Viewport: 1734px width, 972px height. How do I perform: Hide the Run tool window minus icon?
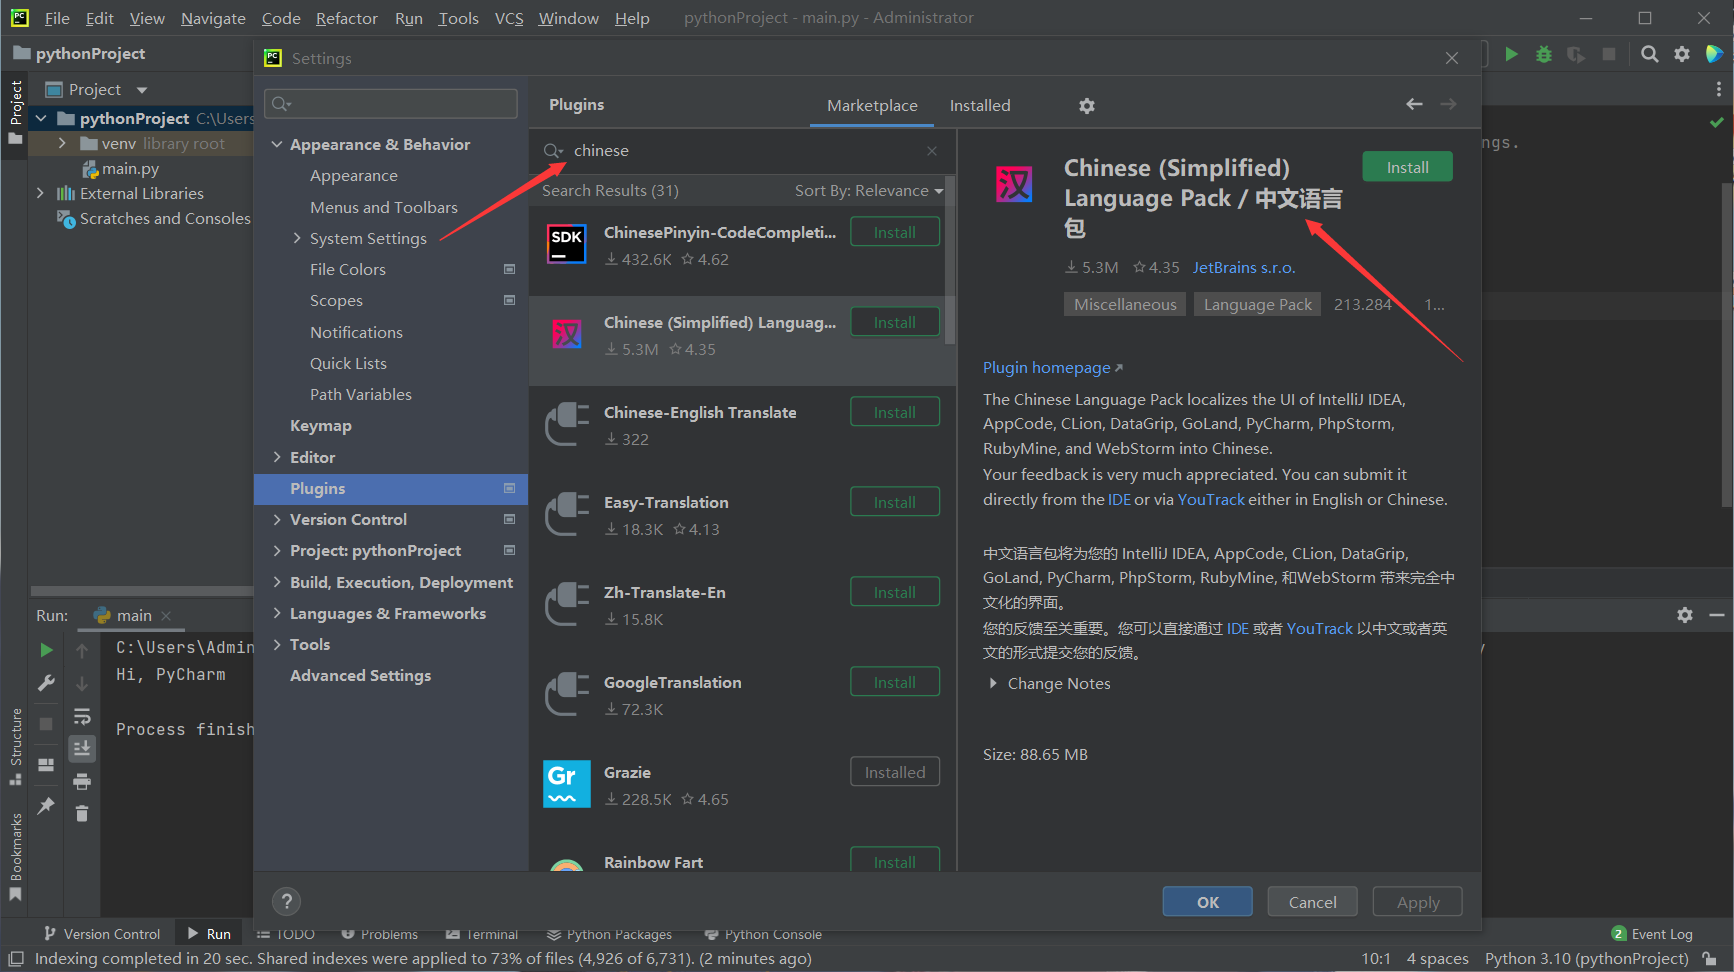(x=1717, y=615)
